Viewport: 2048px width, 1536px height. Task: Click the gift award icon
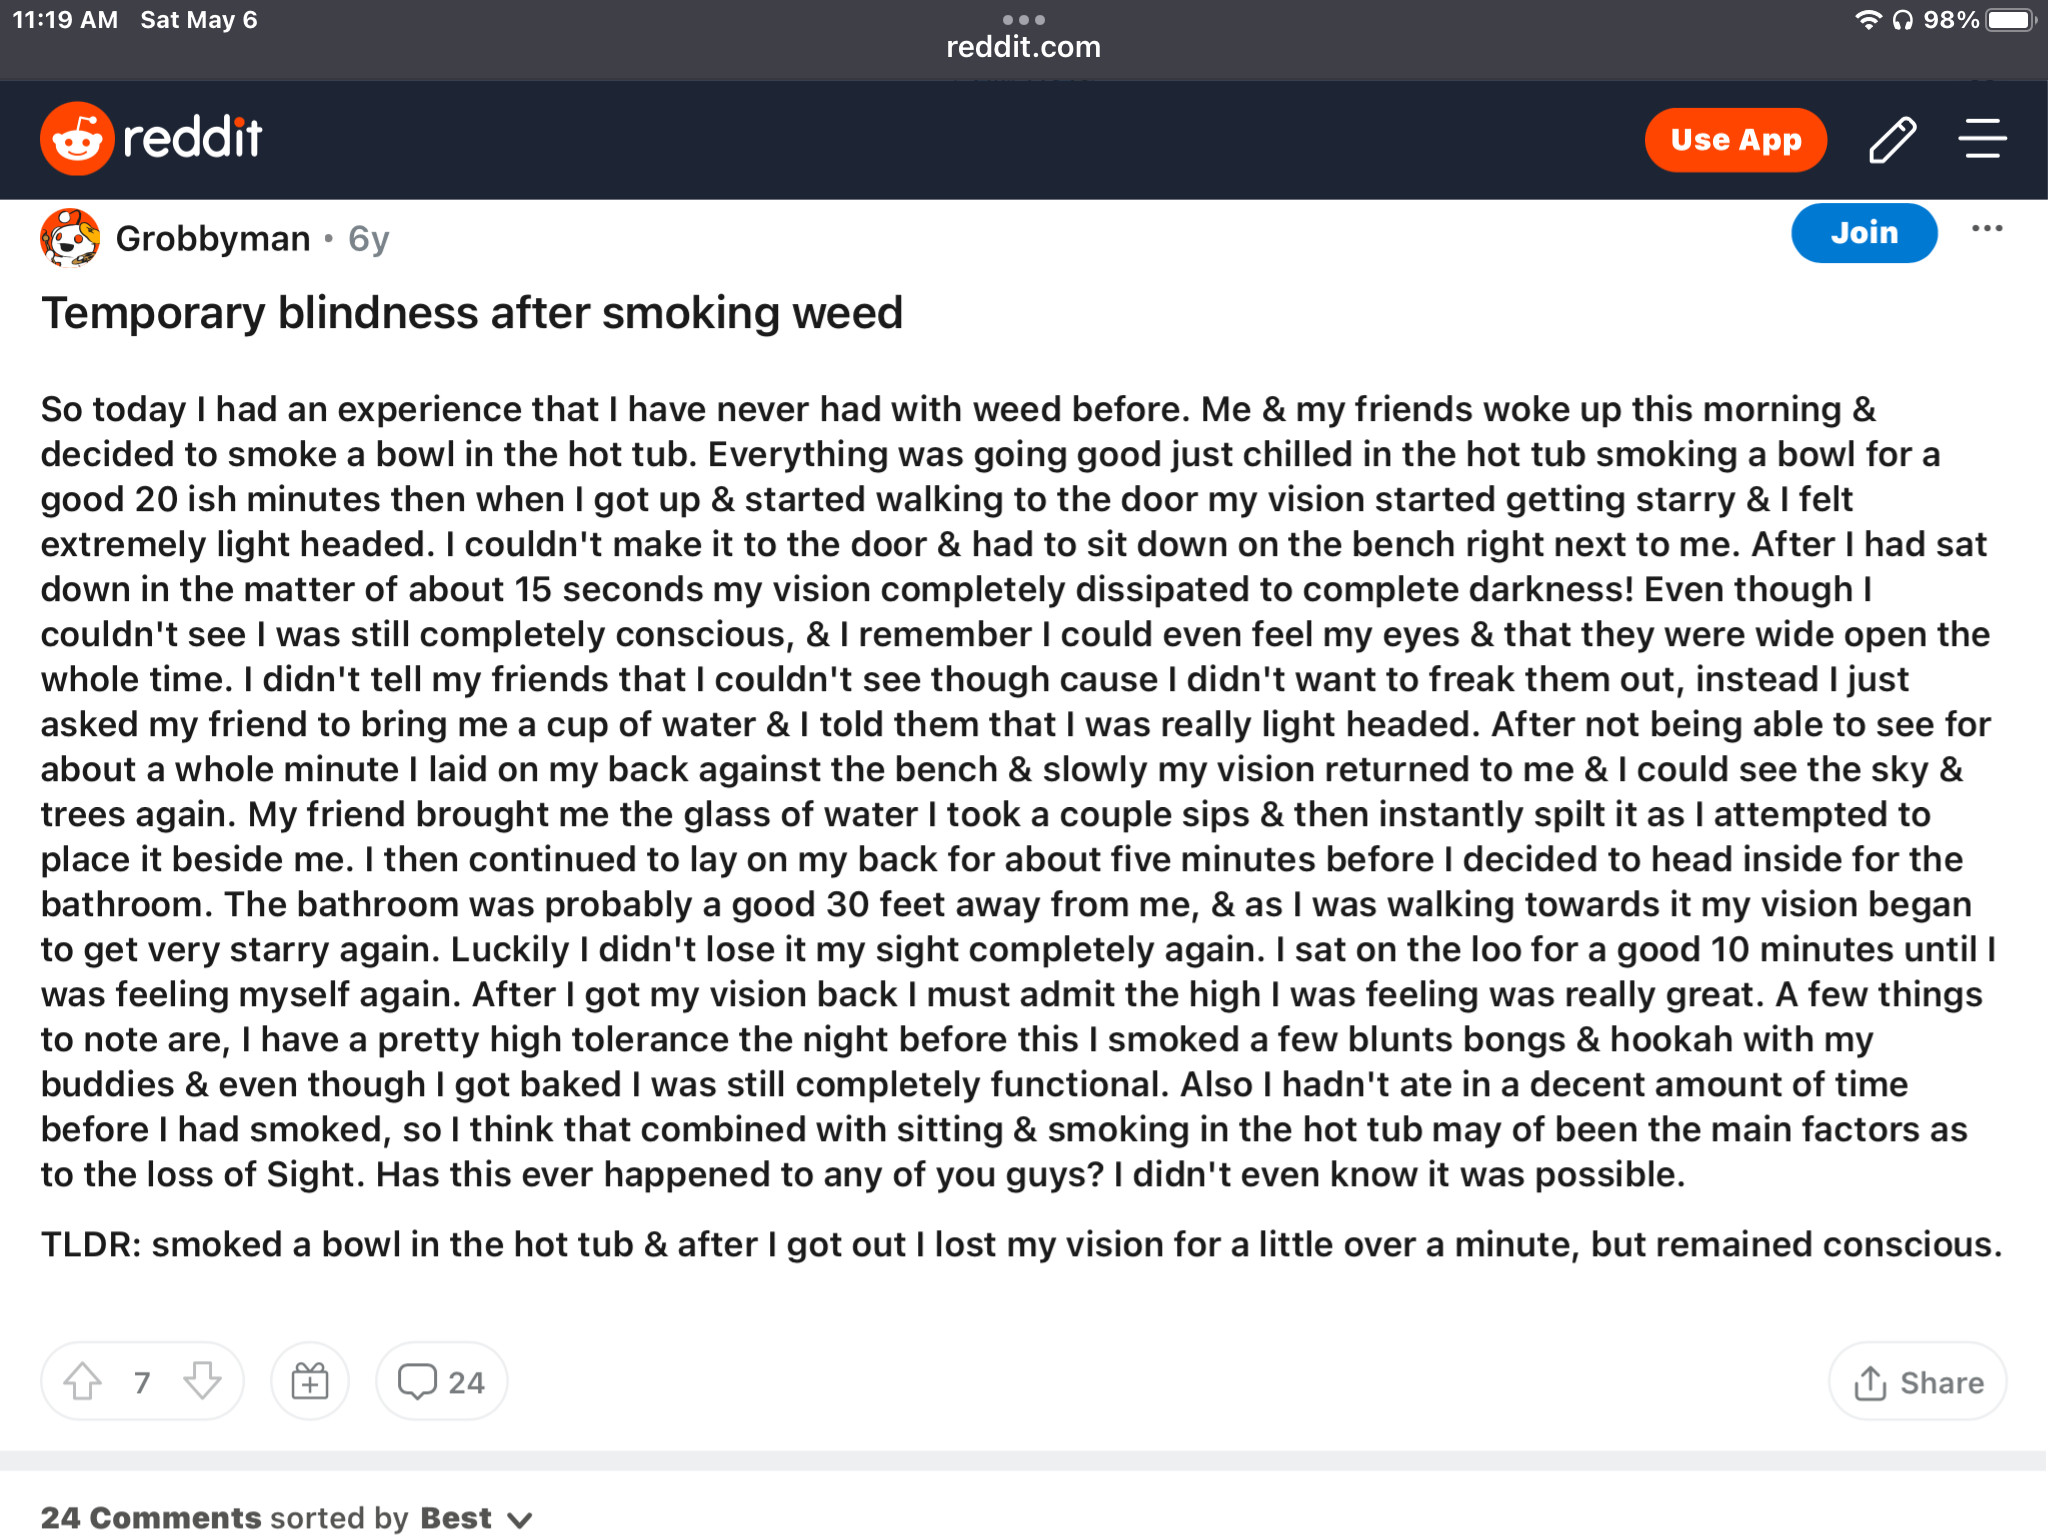310,1382
